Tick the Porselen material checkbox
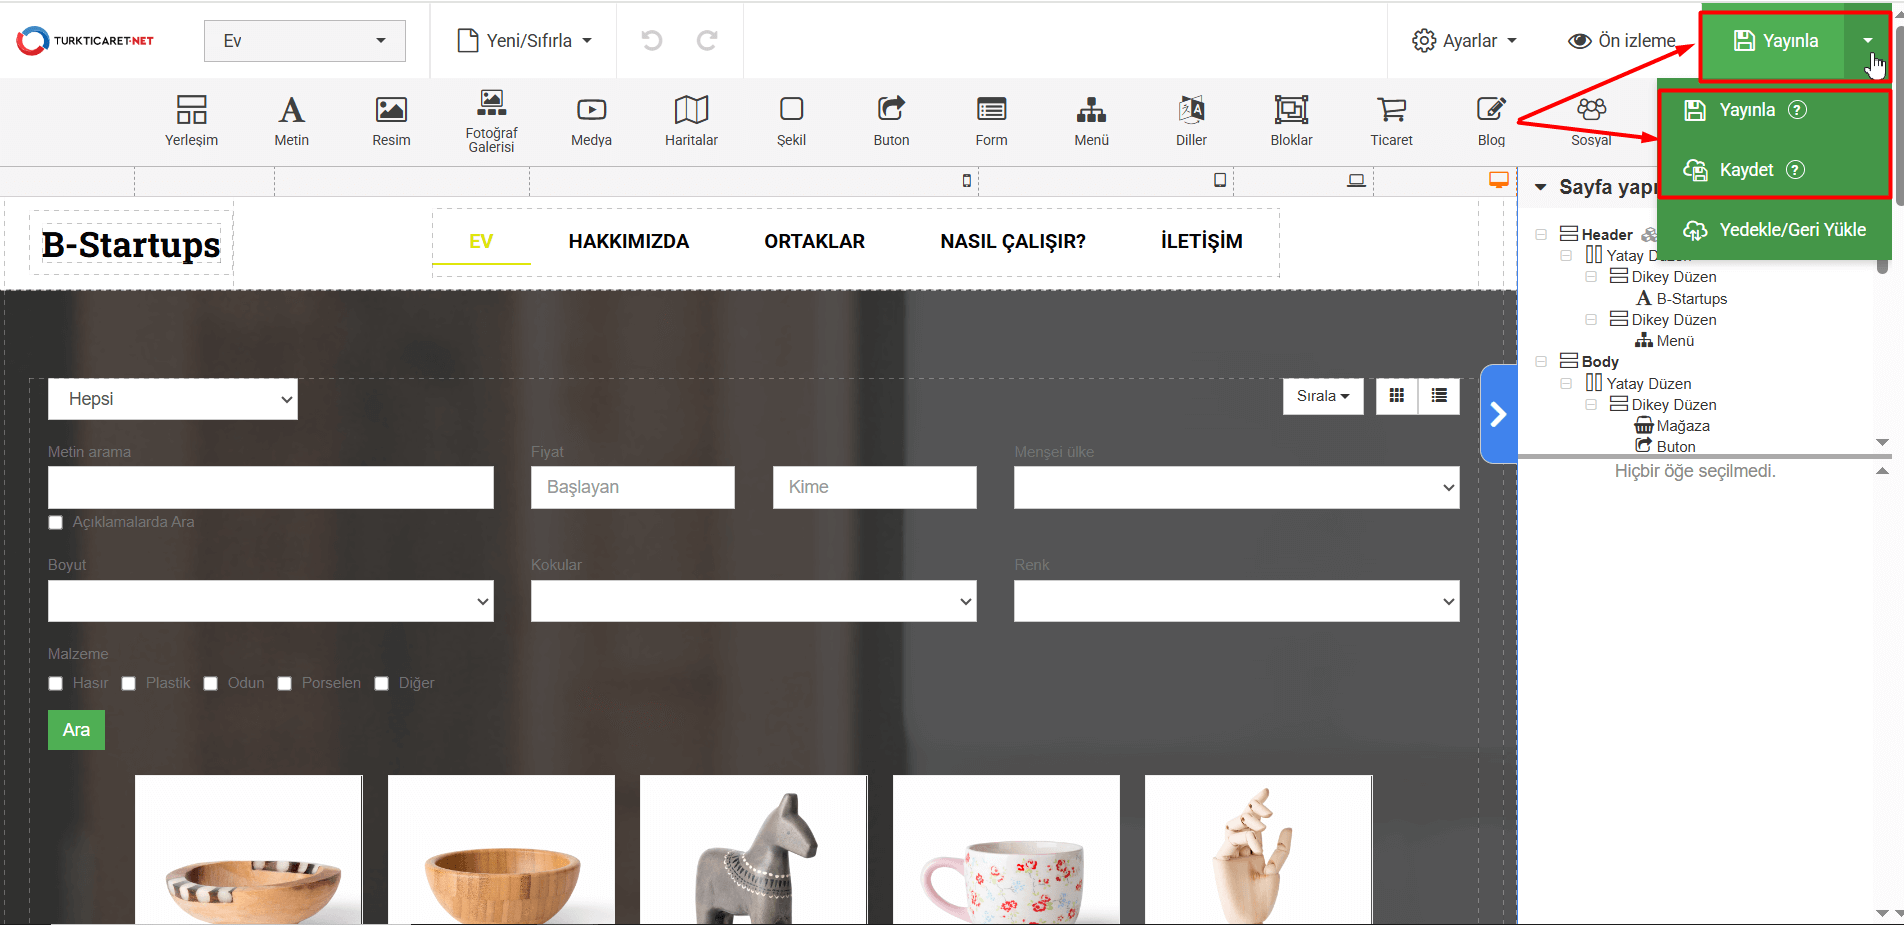1904x925 pixels. click(285, 684)
